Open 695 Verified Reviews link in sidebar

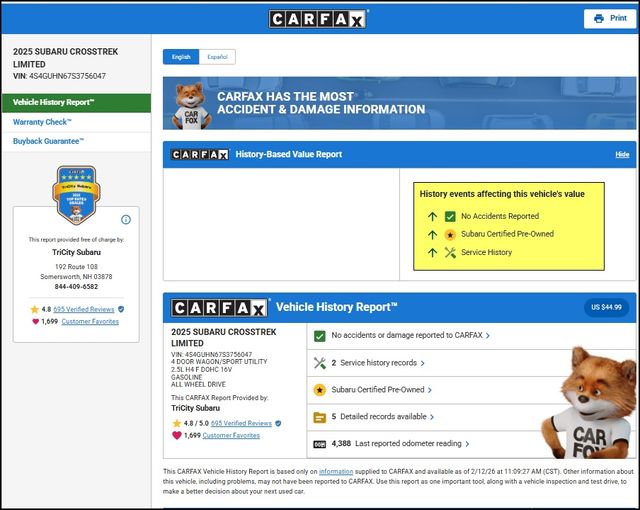coord(84,309)
